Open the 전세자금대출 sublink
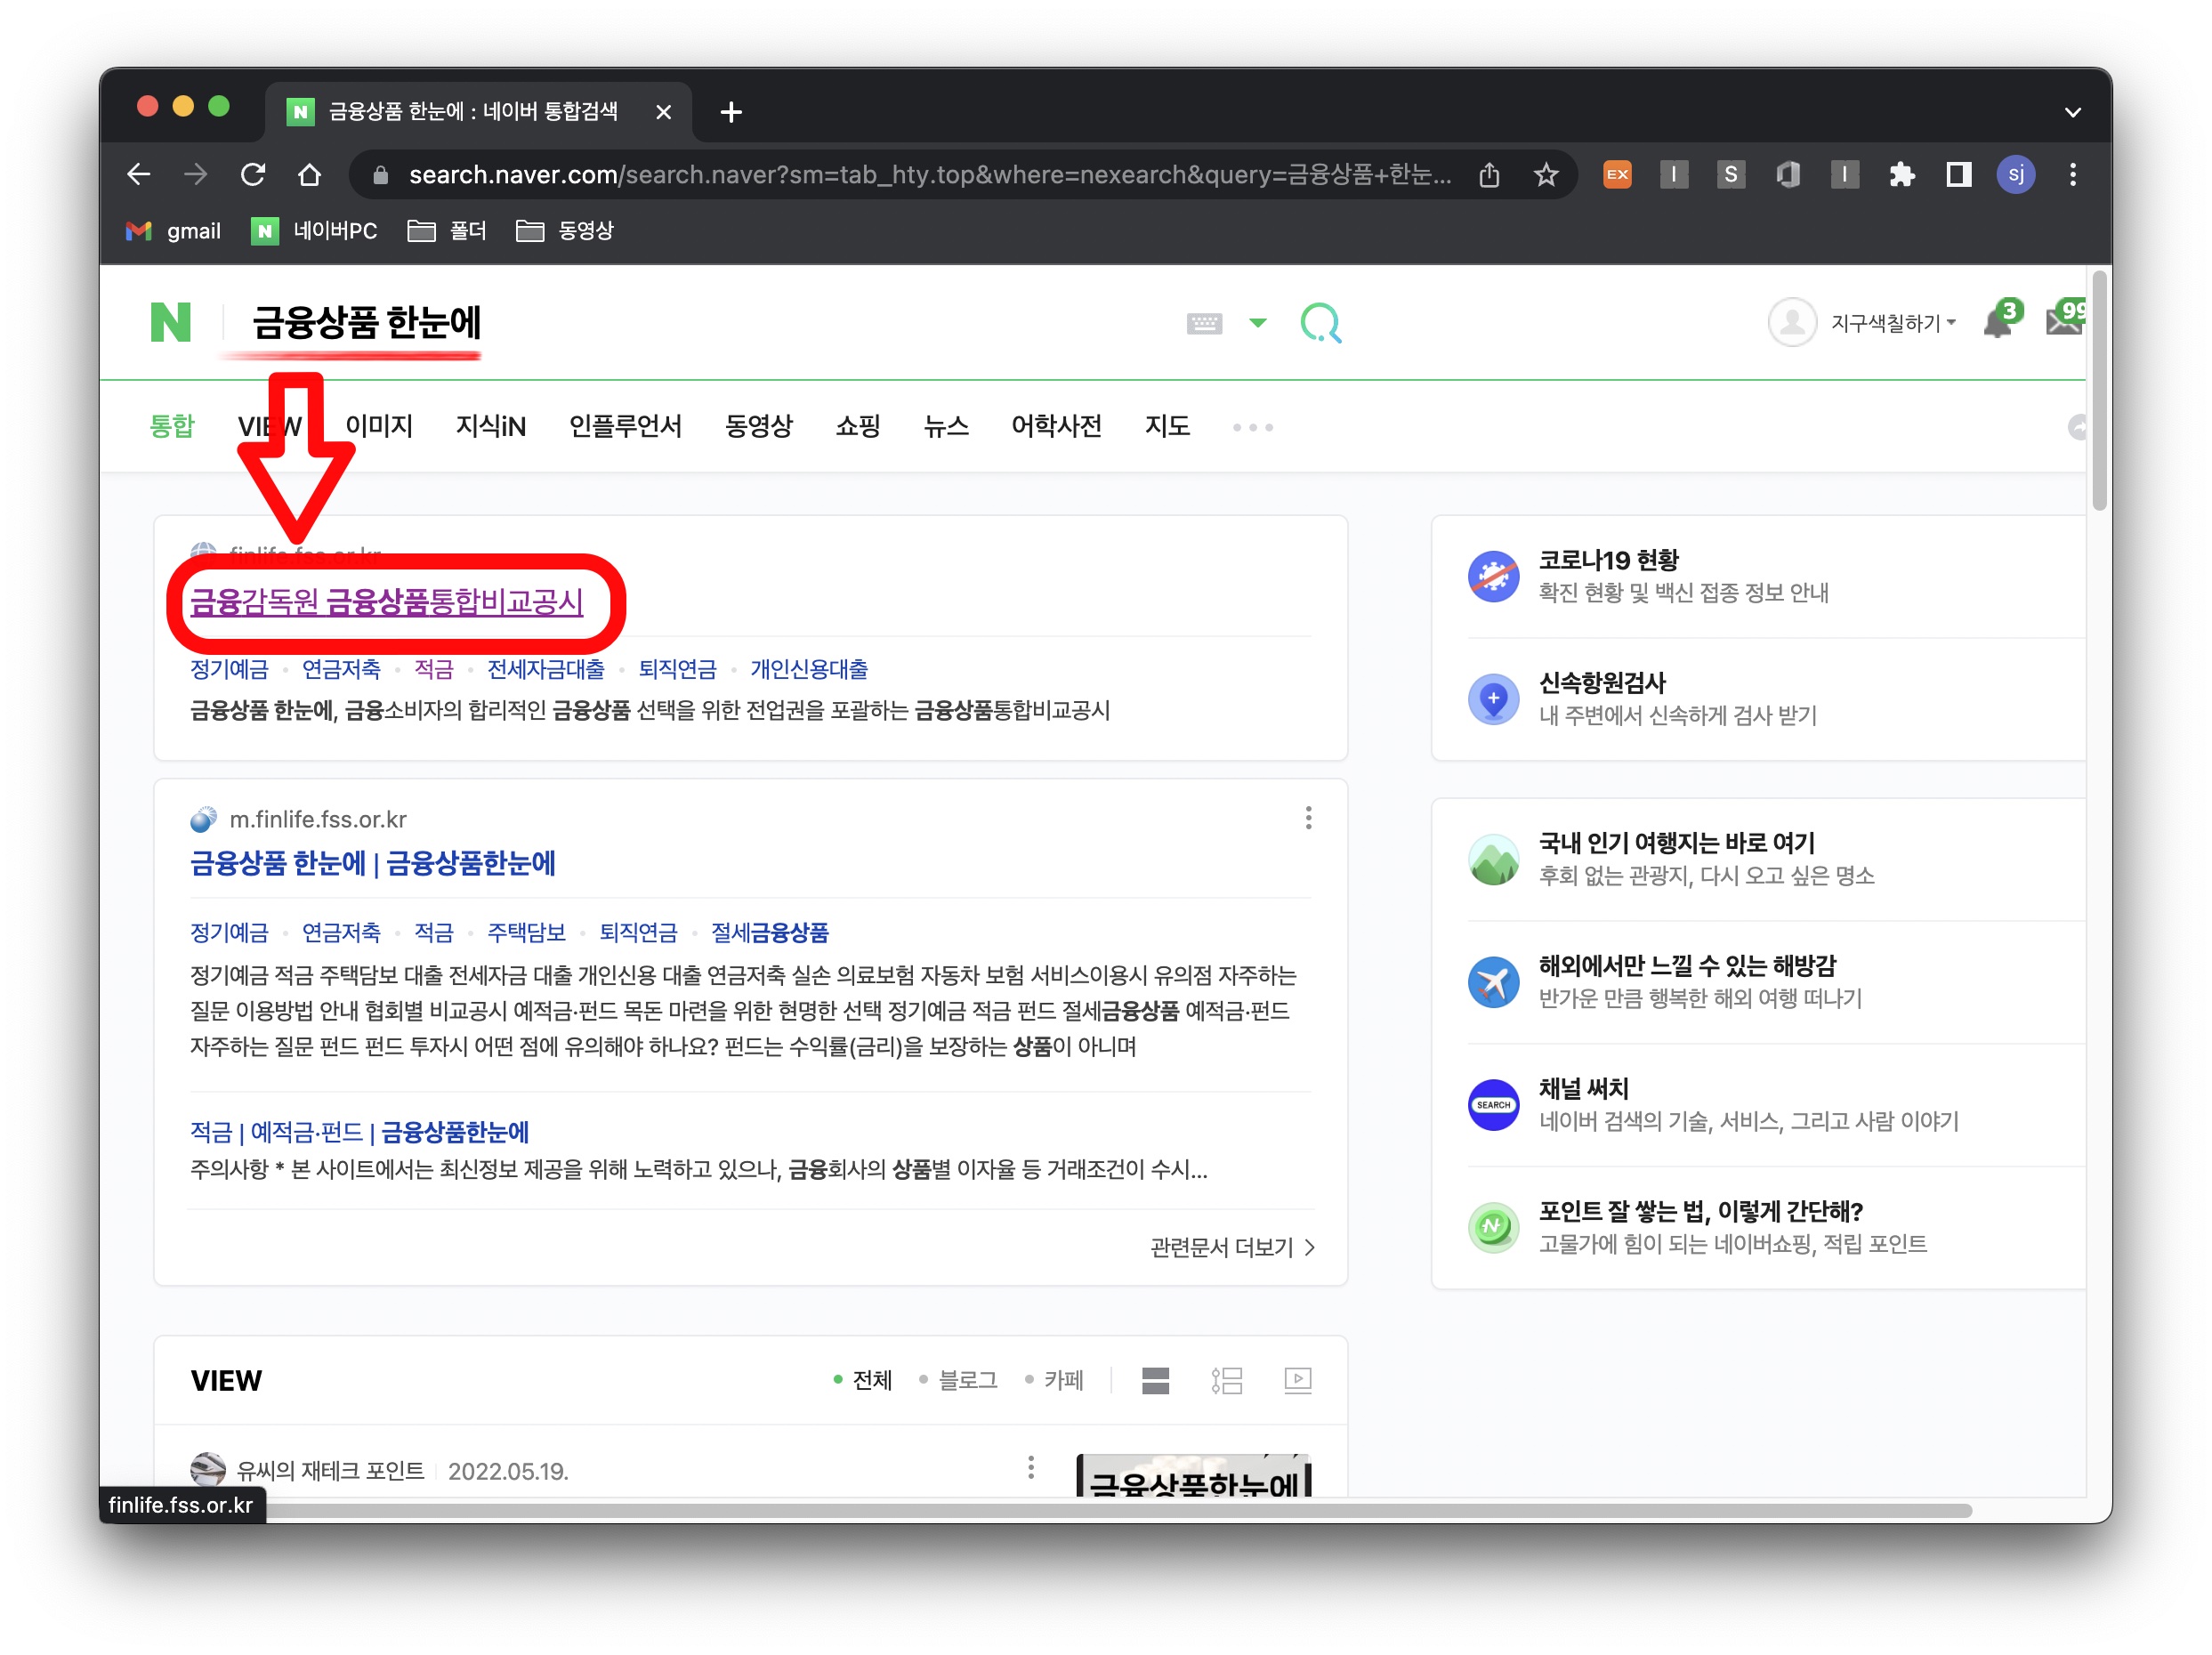Image resolution: width=2212 pixels, height=1655 pixels. coord(546,669)
